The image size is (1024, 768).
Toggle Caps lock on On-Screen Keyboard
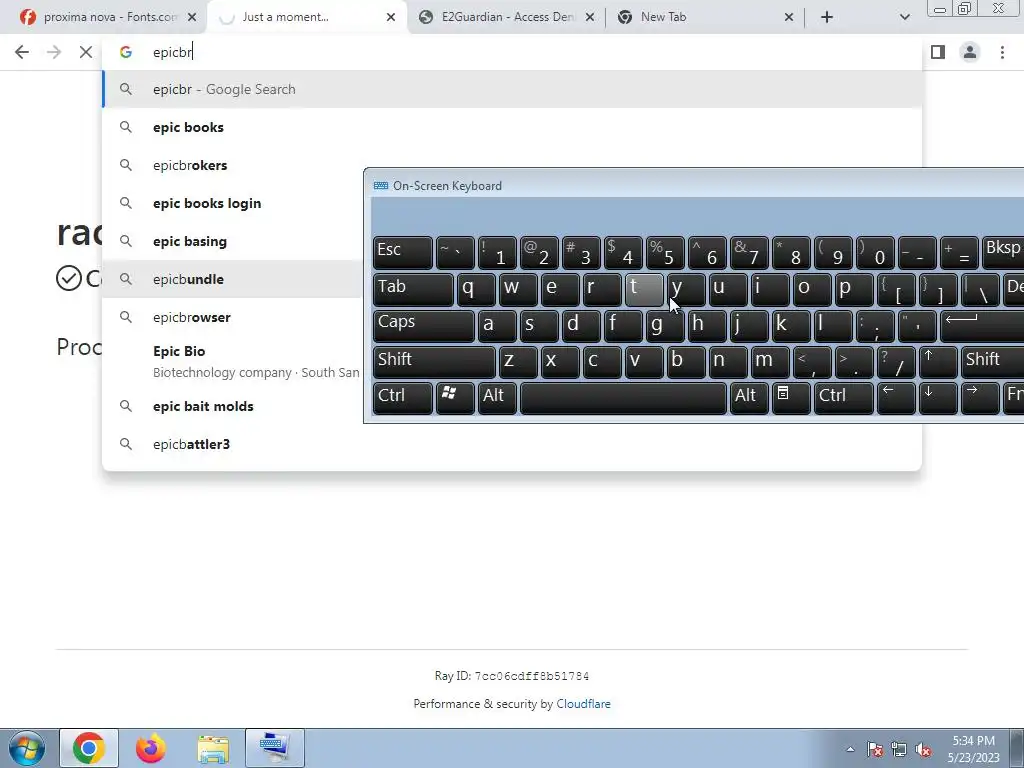[x=423, y=325]
